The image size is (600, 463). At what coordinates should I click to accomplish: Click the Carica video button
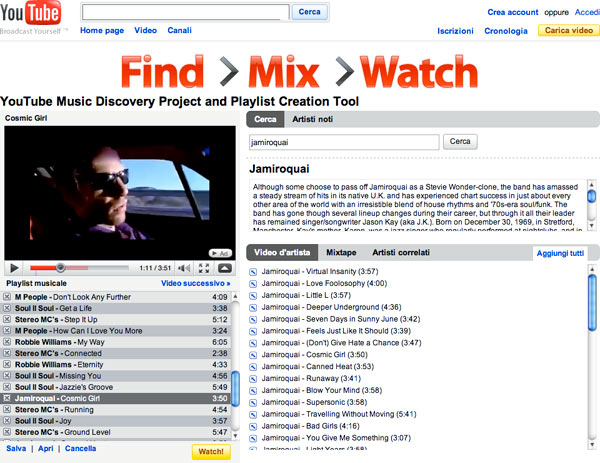[x=569, y=30]
